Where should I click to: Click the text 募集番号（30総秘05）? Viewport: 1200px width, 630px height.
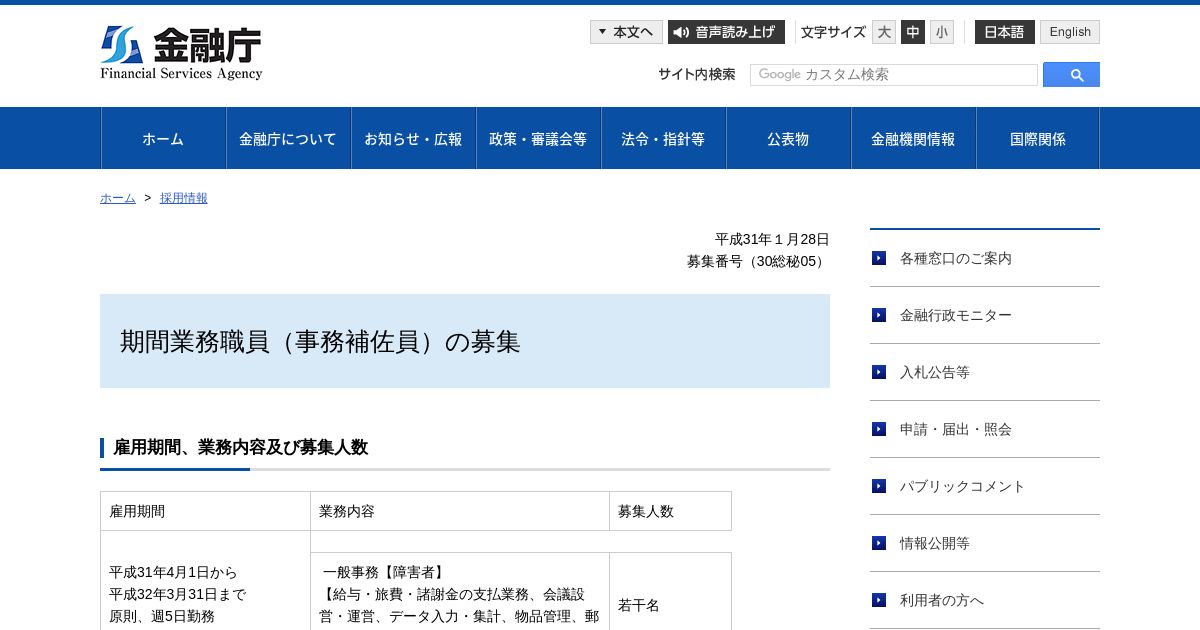point(758,261)
